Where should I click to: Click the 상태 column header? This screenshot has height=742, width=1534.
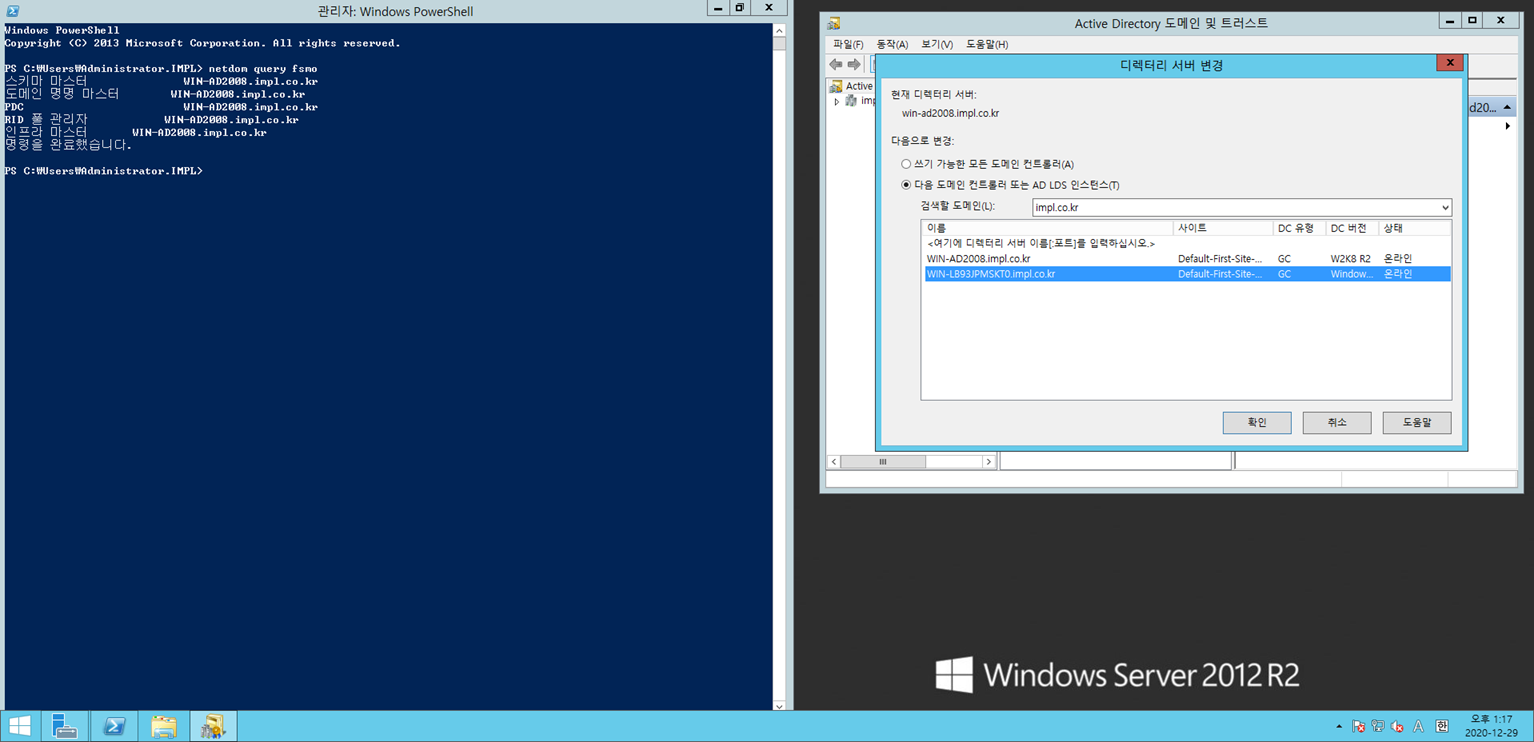point(1414,229)
